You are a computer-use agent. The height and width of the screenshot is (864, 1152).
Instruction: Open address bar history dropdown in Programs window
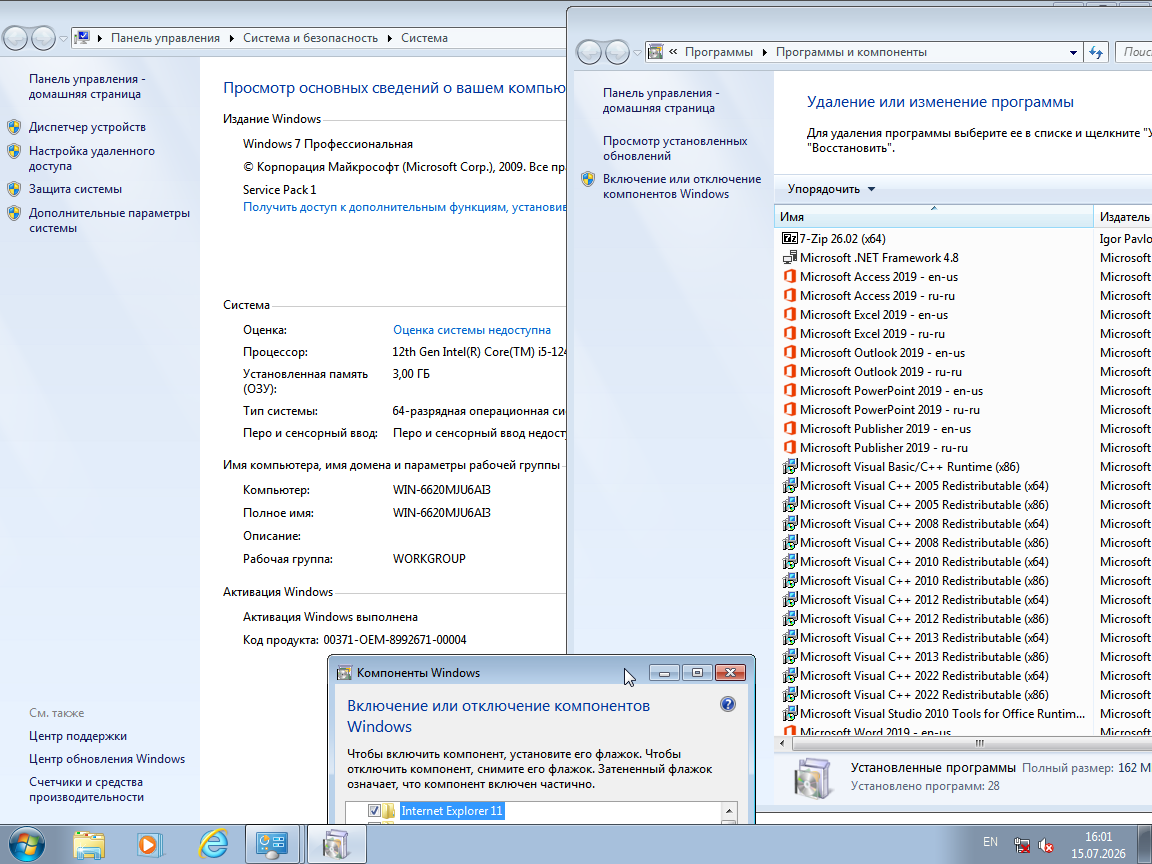click(1073, 52)
